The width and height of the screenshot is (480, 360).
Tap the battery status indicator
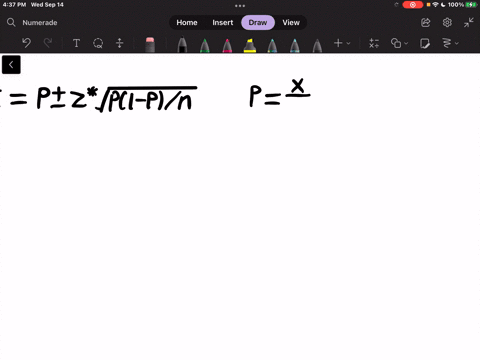[x=471, y=5]
